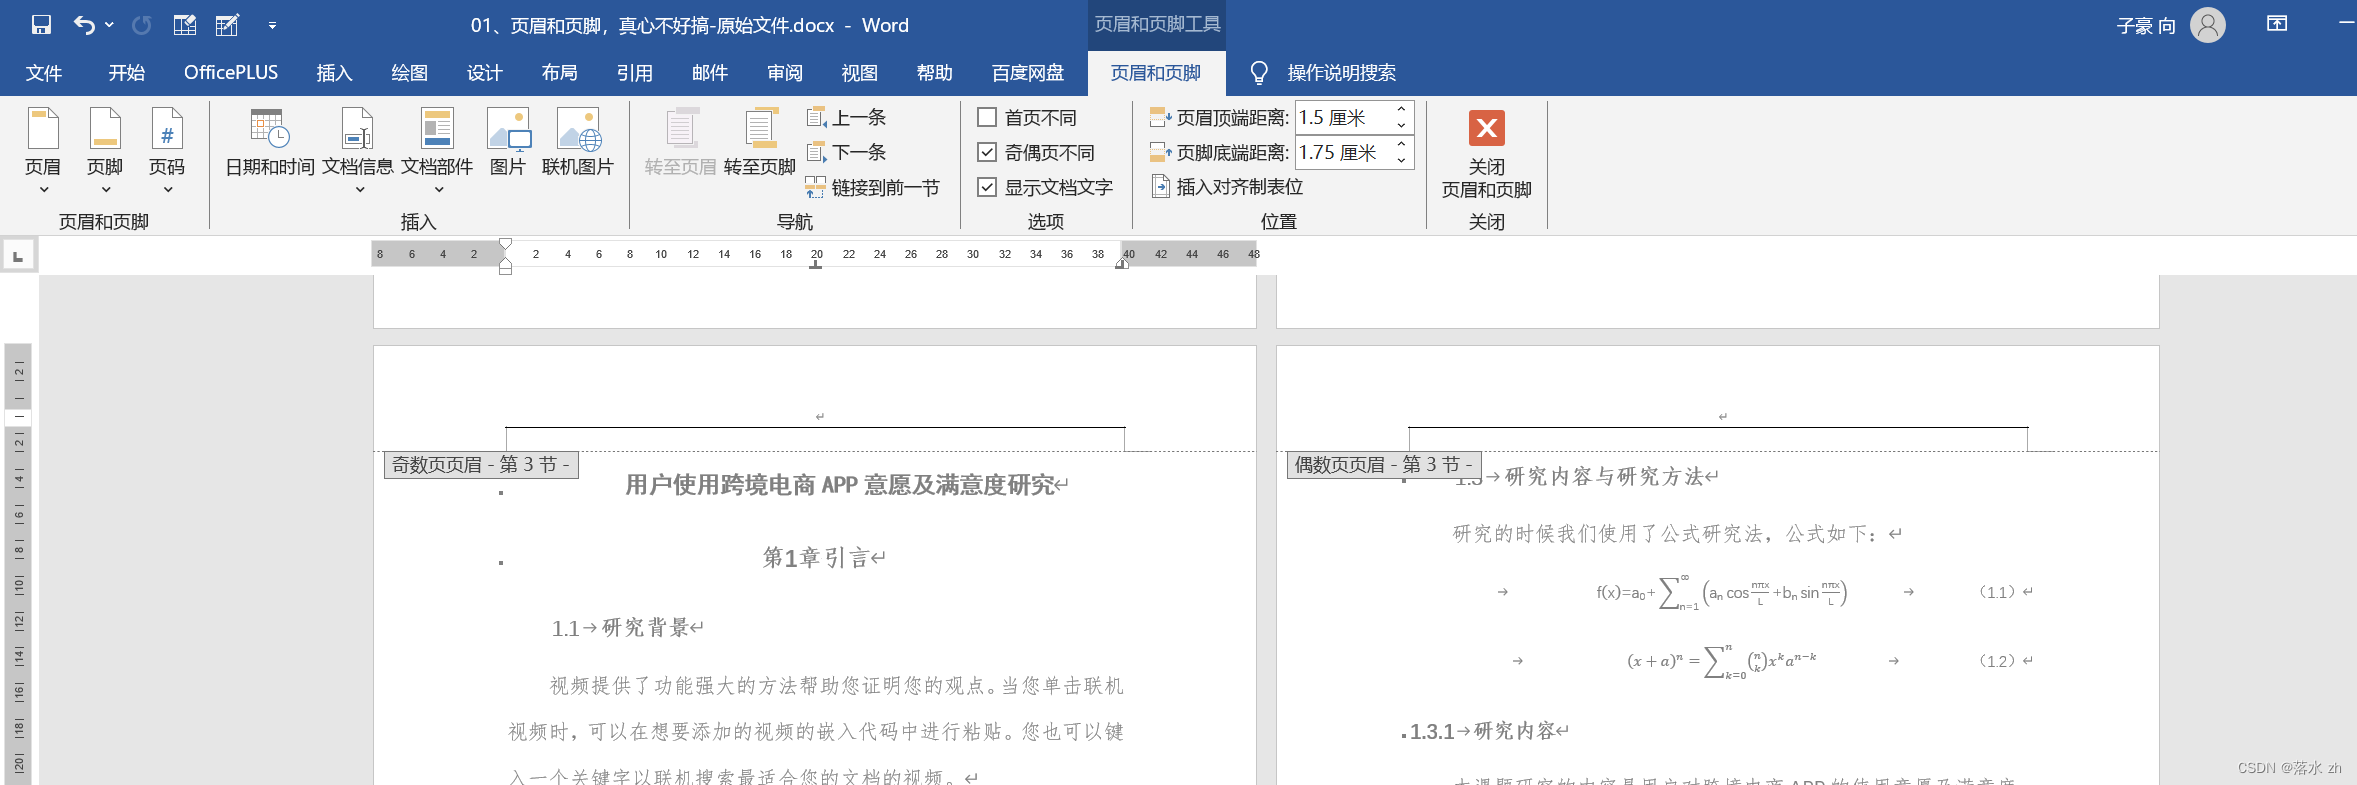Go to 下一条 next section

coord(846,153)
